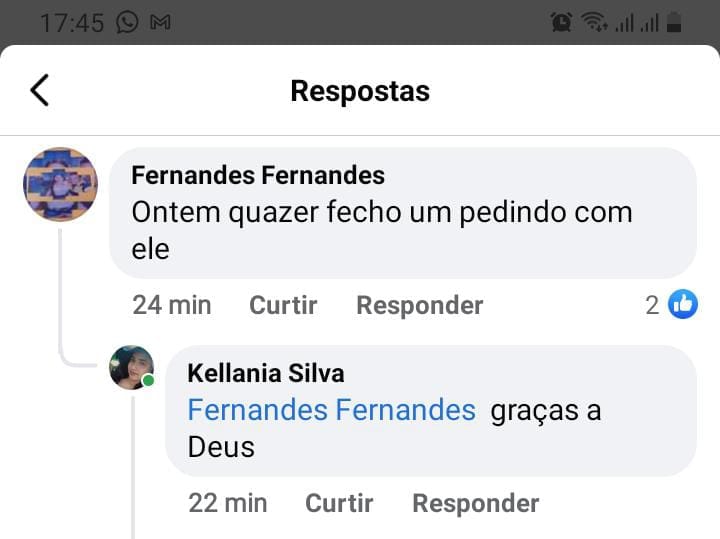Screen dimensions: 720x539
Task: Open the Fernandes Fernandes commenter name
Action: click(258, 175)
